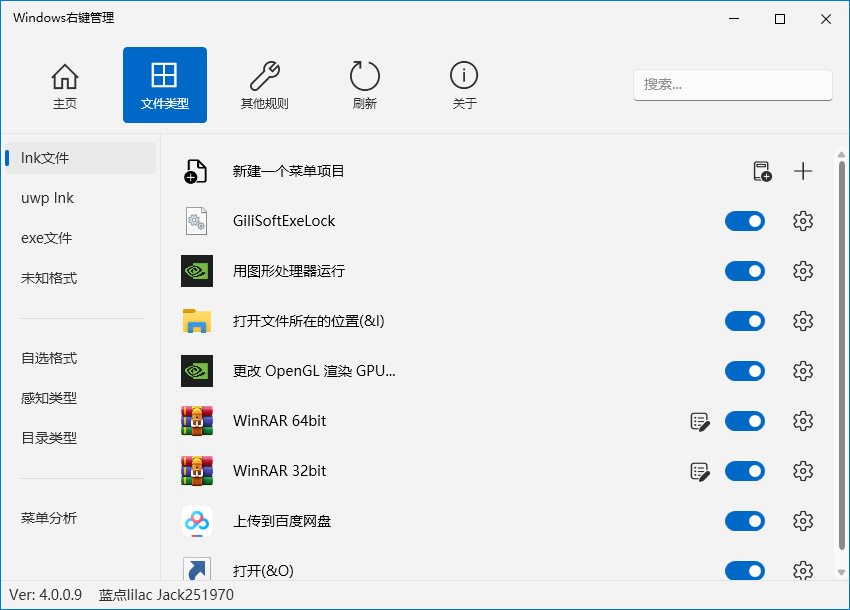Toggle WinRAR 64bit switch
The height and width of the screenshot is (610, 850).
coord(745,421)
